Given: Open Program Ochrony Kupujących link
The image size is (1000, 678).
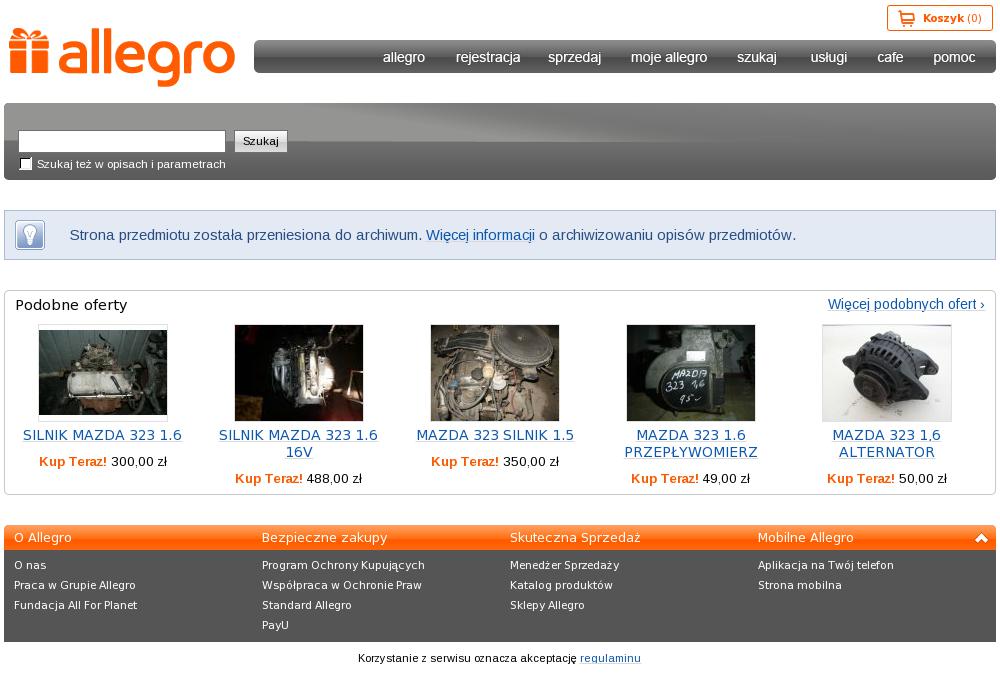Looking at the screenshot, I should pyautogui.click(x=343, y=565).
